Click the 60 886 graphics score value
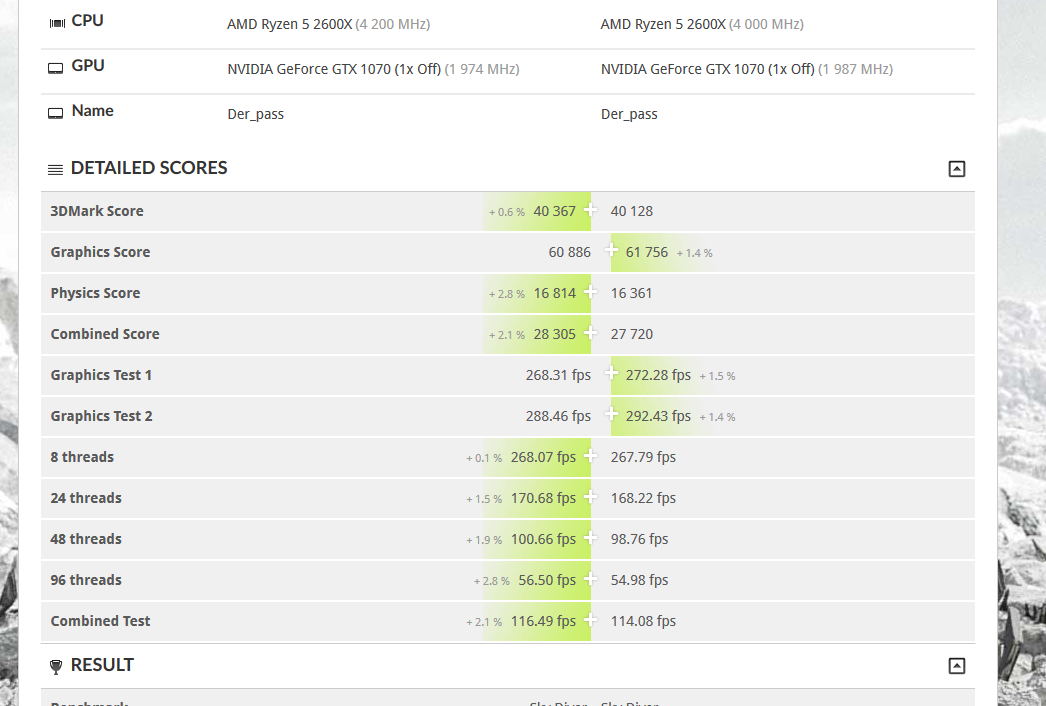This screenshot has height=706, width=1046. point(569,252)
